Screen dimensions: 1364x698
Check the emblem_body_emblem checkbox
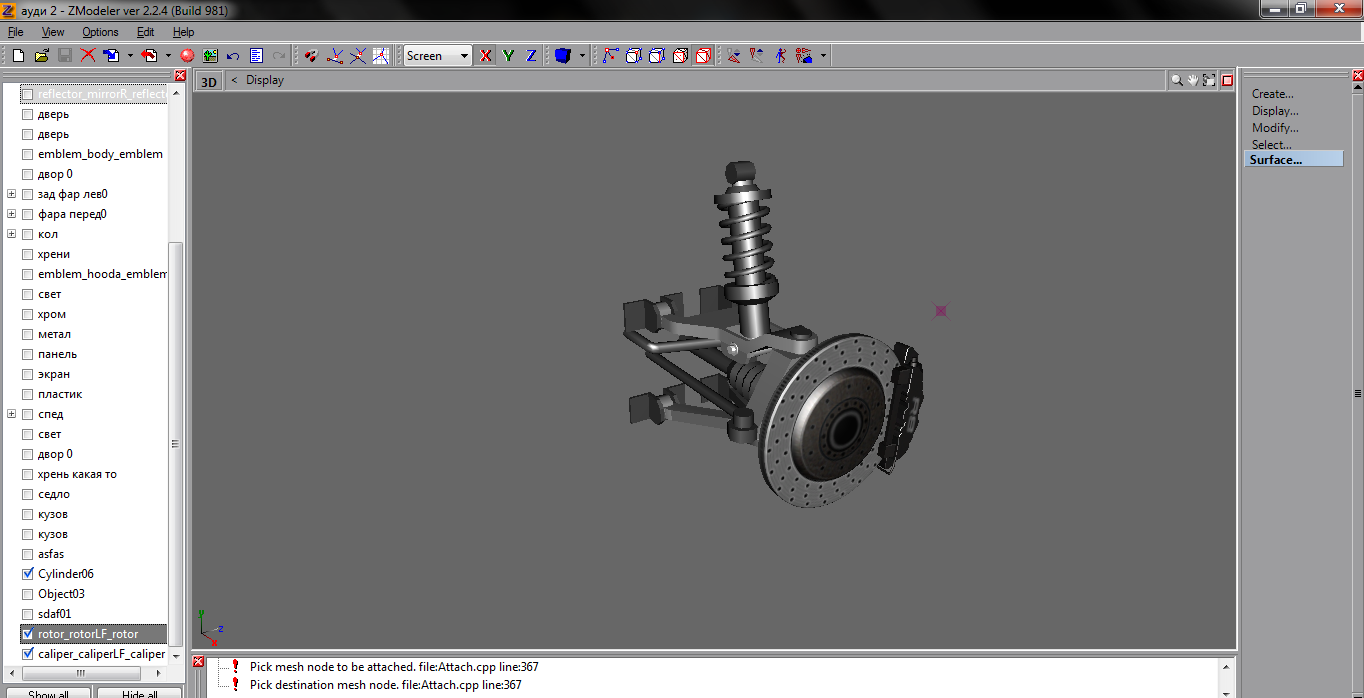coord(28,154)
